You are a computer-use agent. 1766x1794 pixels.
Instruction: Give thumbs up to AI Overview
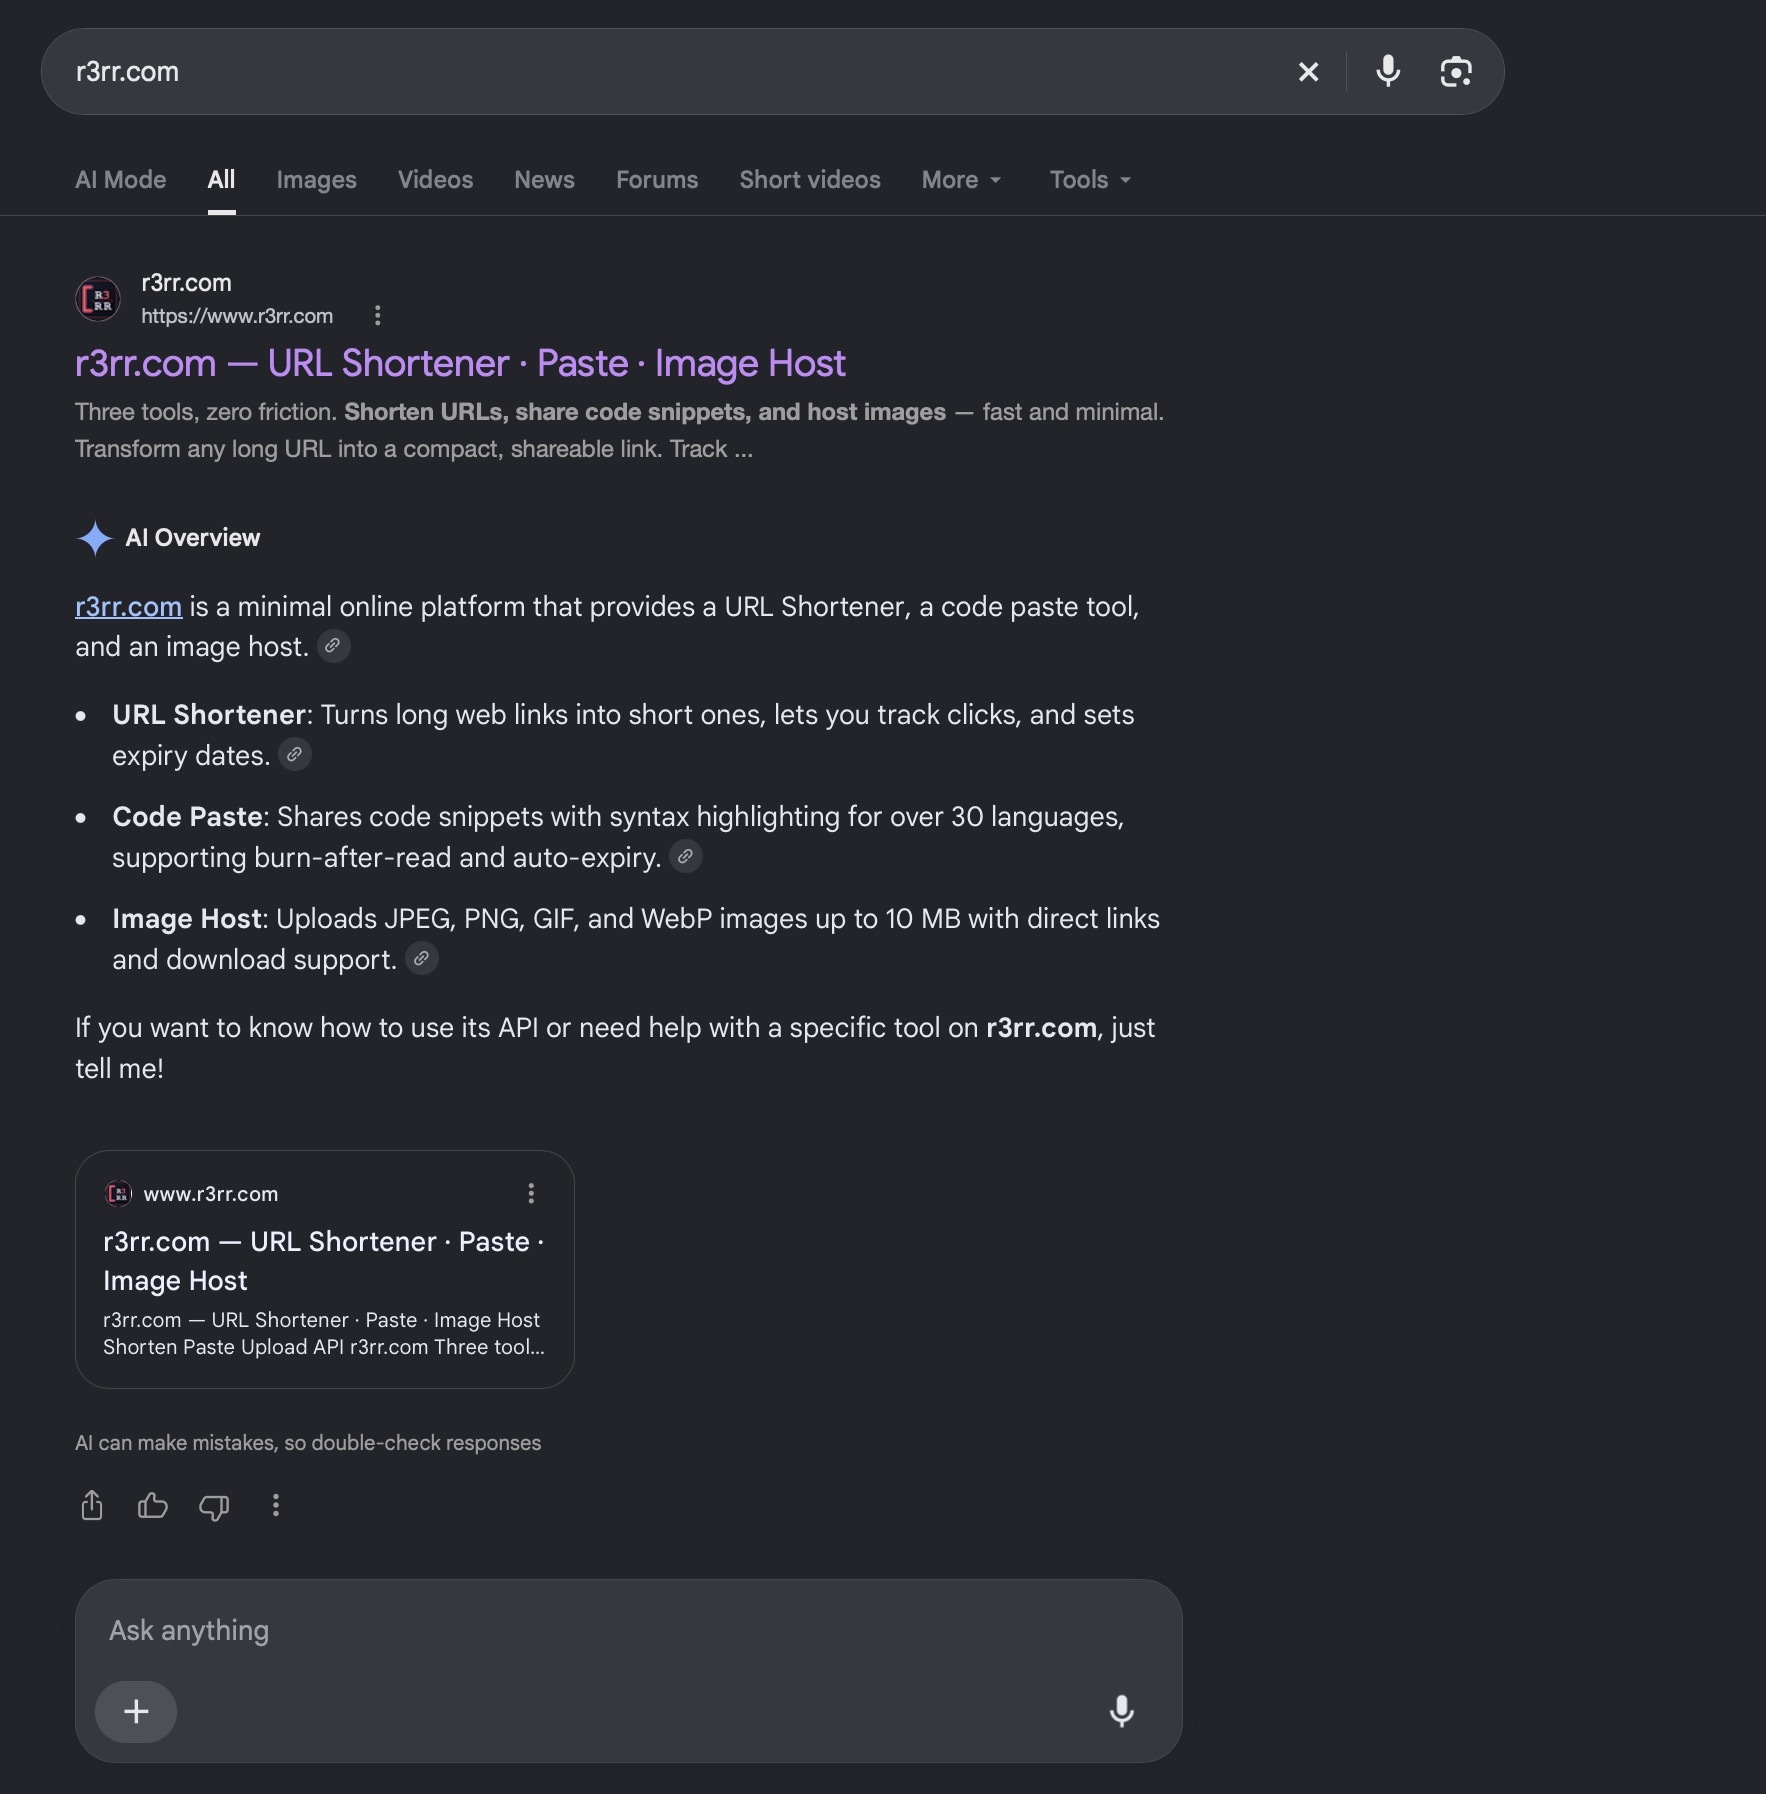coord(152,1505)
